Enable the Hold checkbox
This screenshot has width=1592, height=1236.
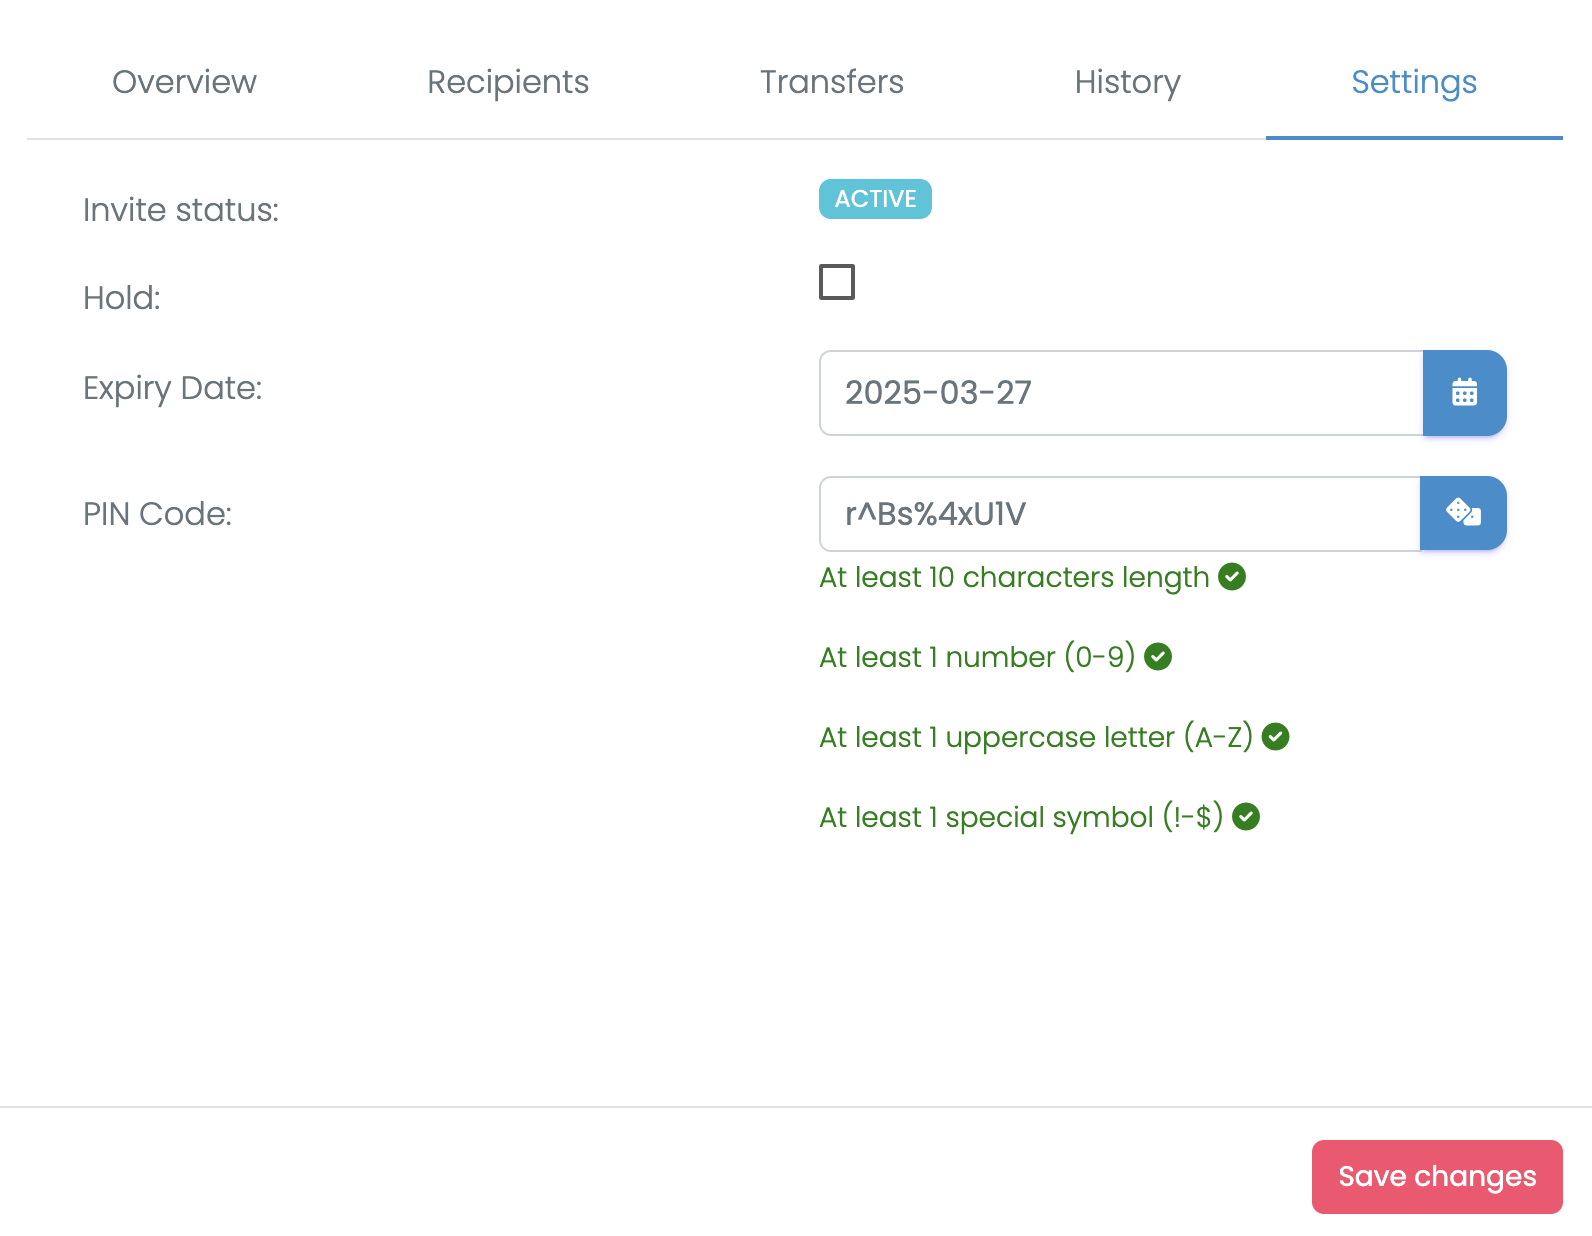point(837,282)
